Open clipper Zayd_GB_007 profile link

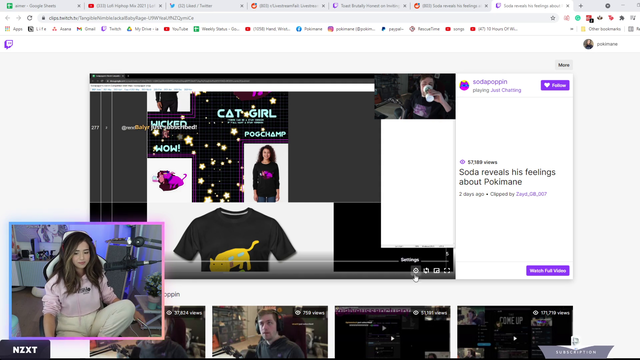click(x=531, y=194)
